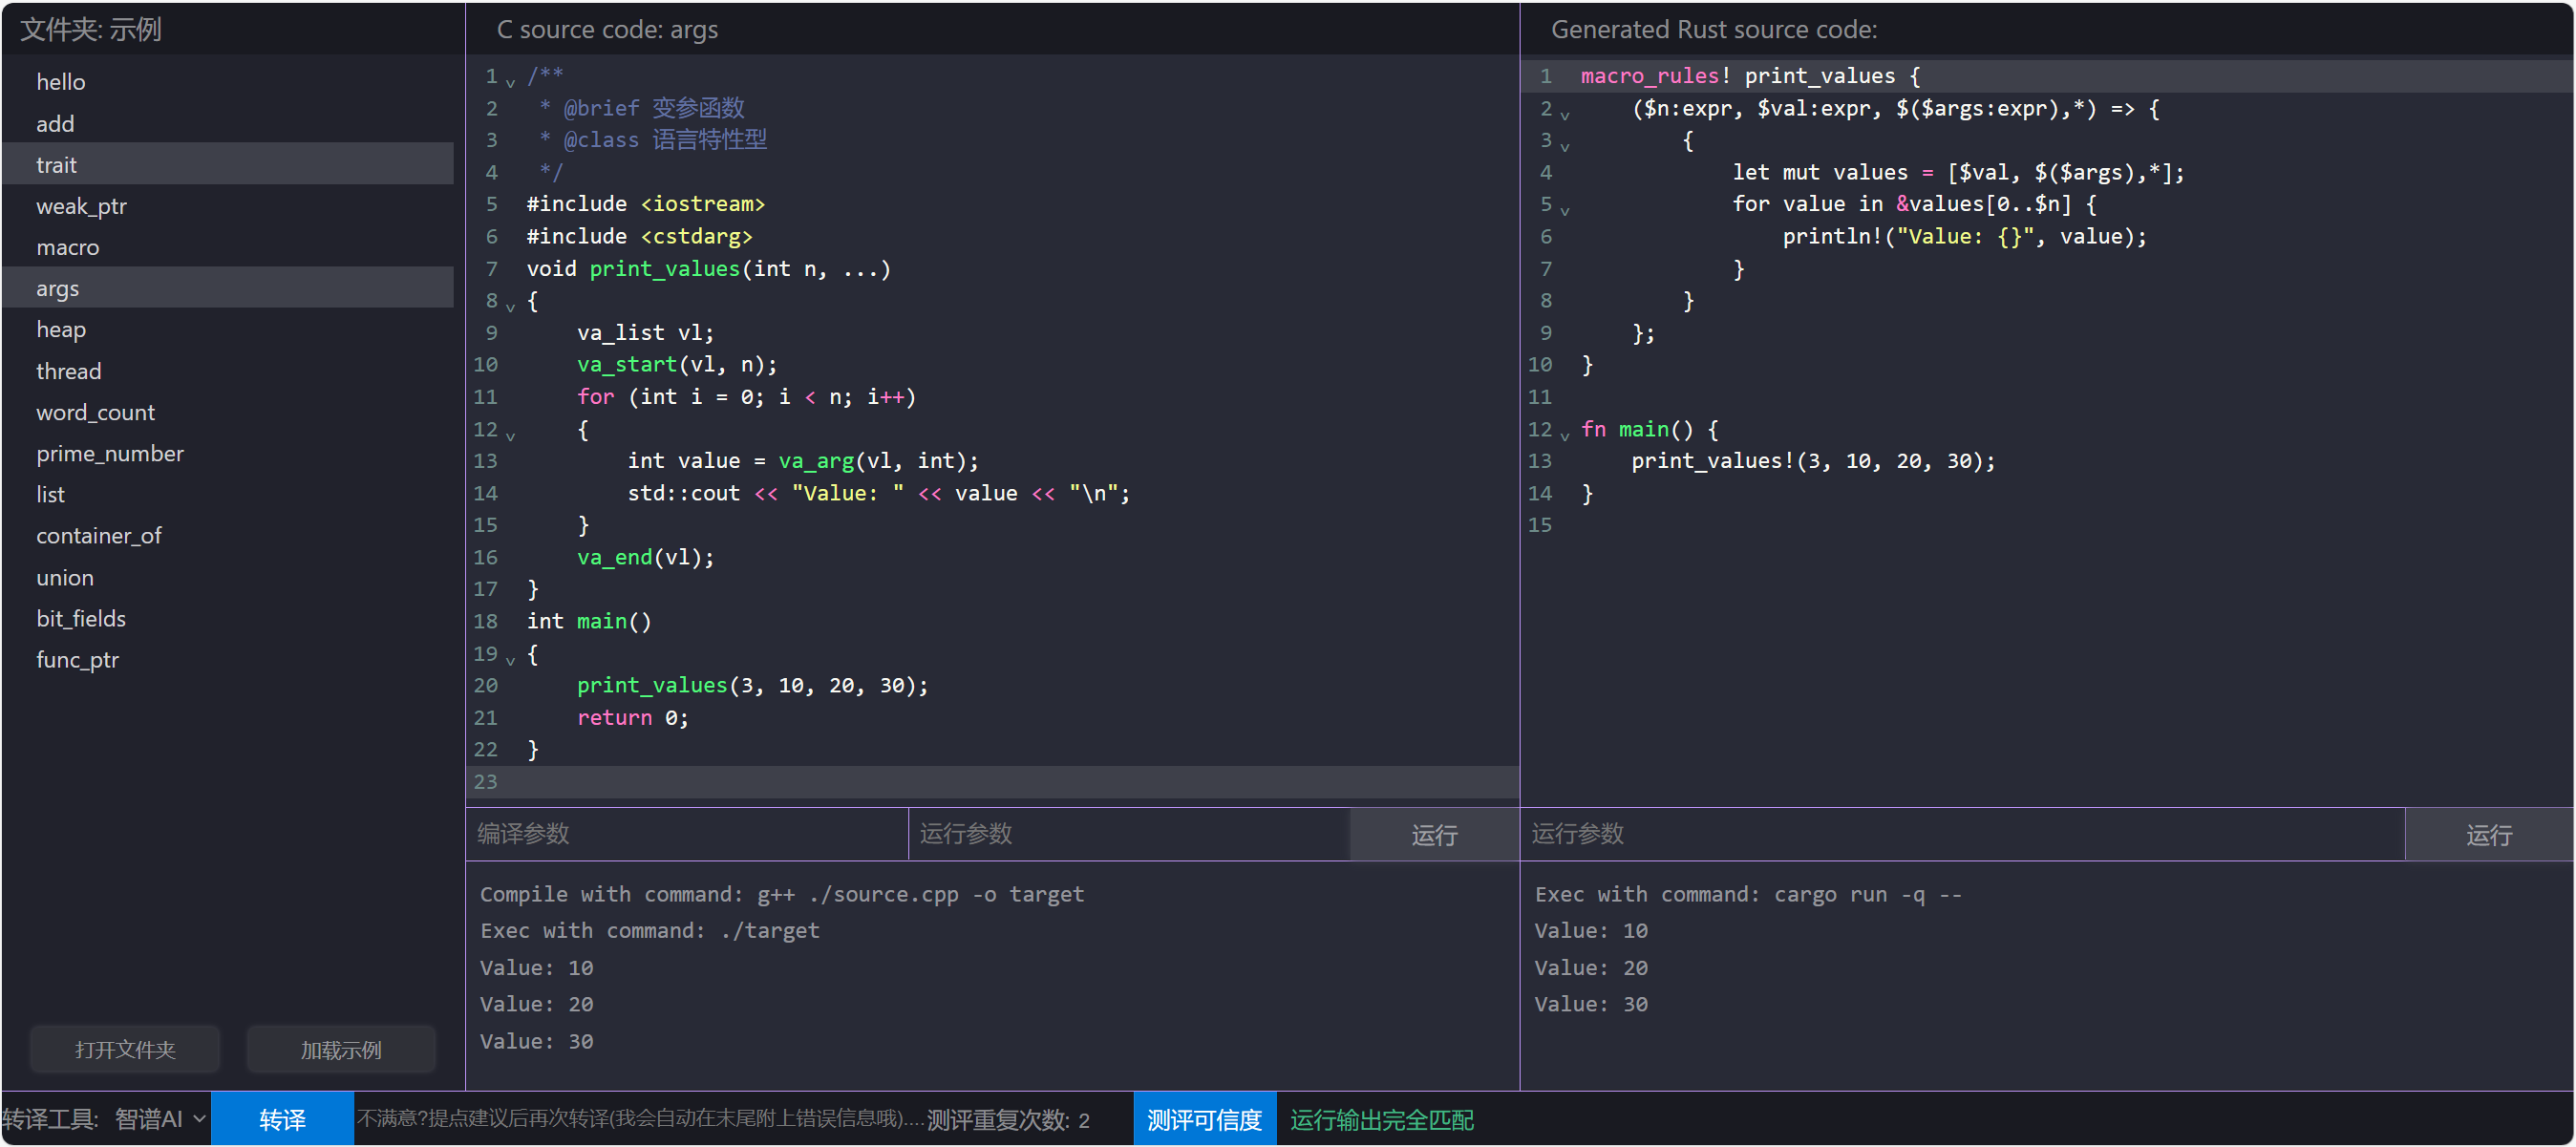Select container_of example
The image size is (2576, 1147).
[228, 536]
